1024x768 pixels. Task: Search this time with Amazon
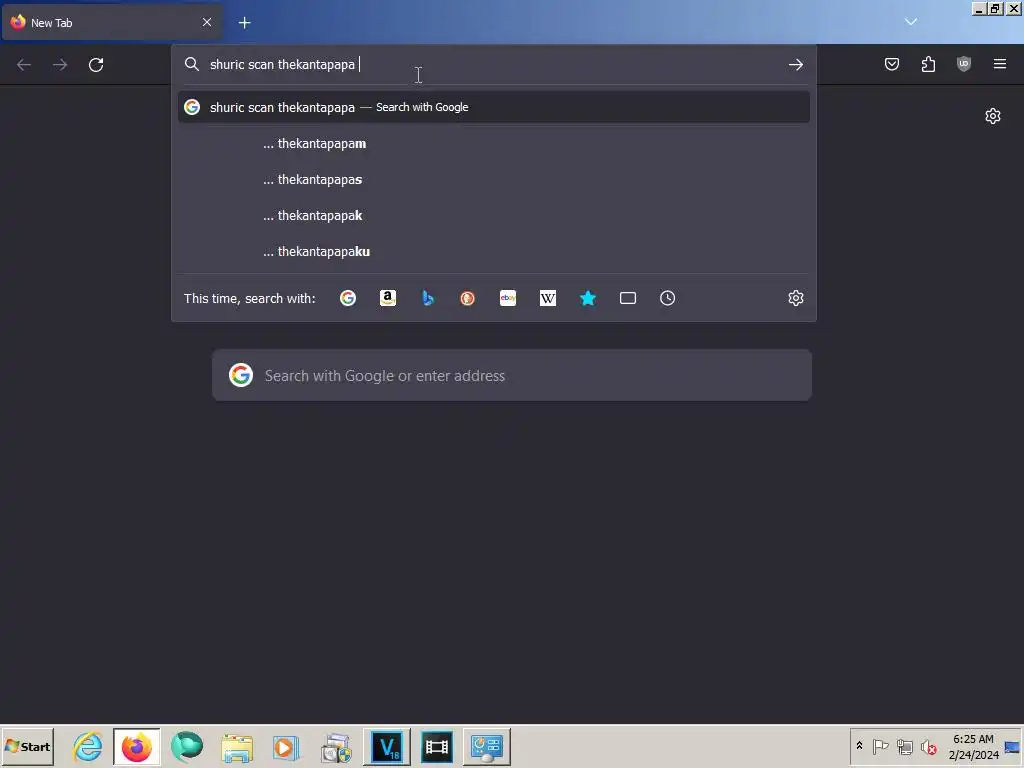(x=388, y=298)
